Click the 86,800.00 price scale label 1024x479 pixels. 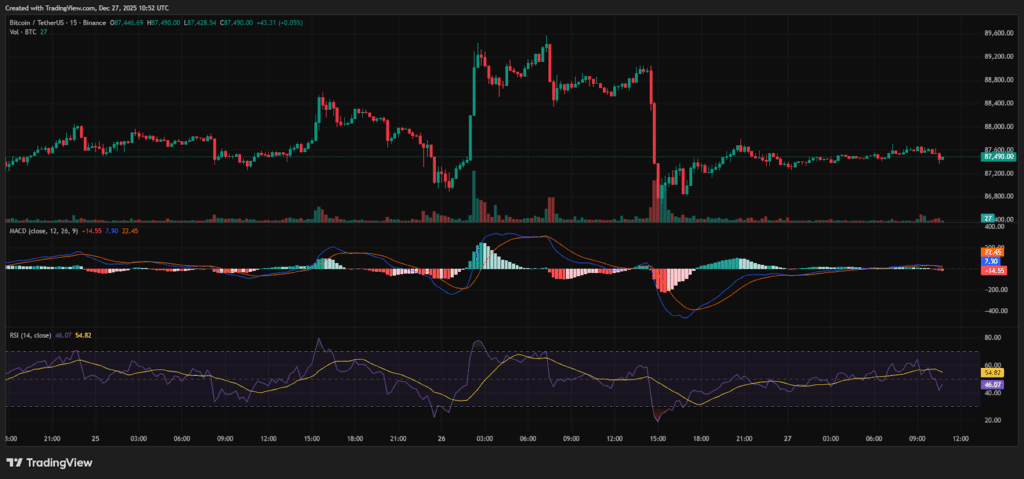point(997,197)
